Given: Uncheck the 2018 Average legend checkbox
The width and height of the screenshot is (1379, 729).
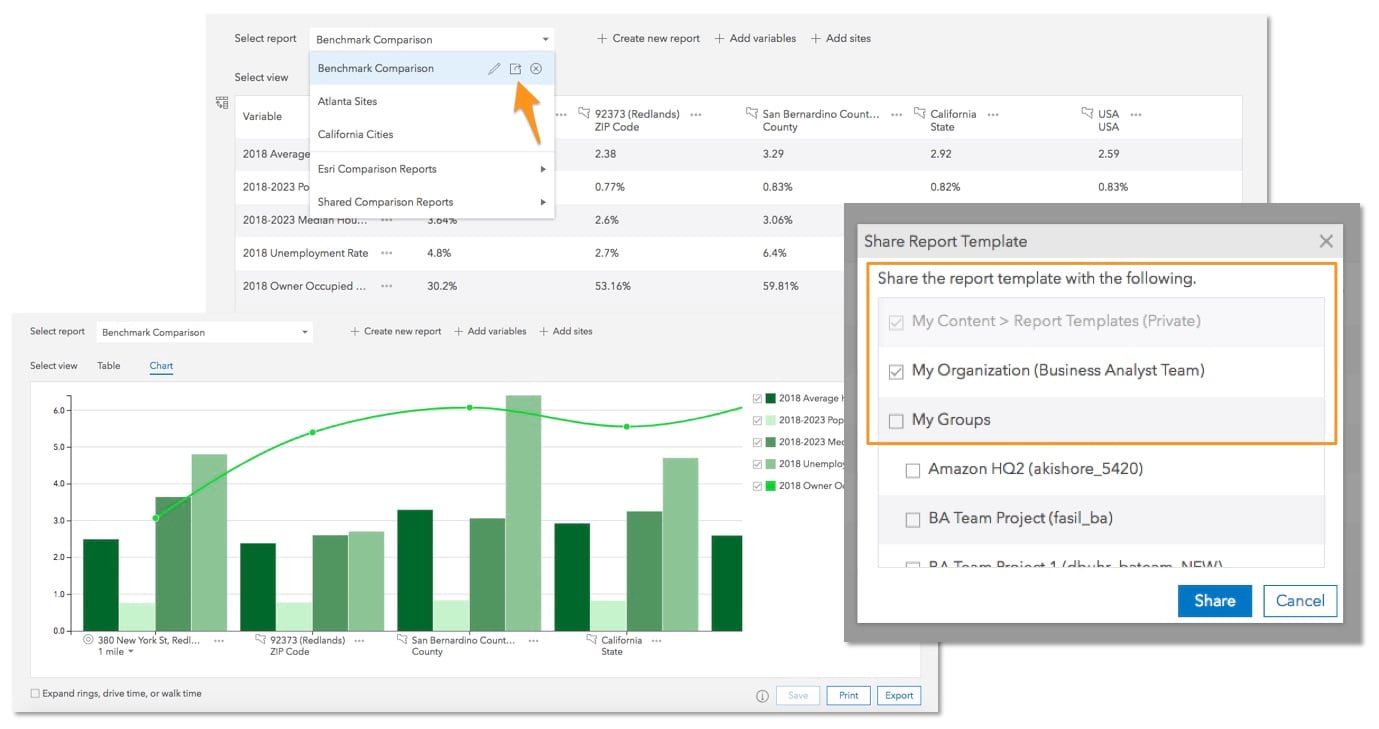Looking at the screenshot, I should coord(756,399).
